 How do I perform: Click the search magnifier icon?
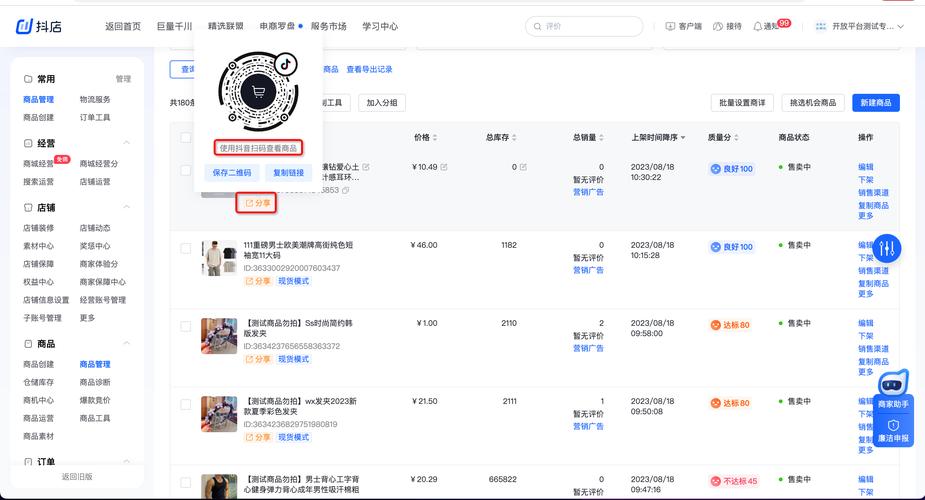click(x=537, y=27)
